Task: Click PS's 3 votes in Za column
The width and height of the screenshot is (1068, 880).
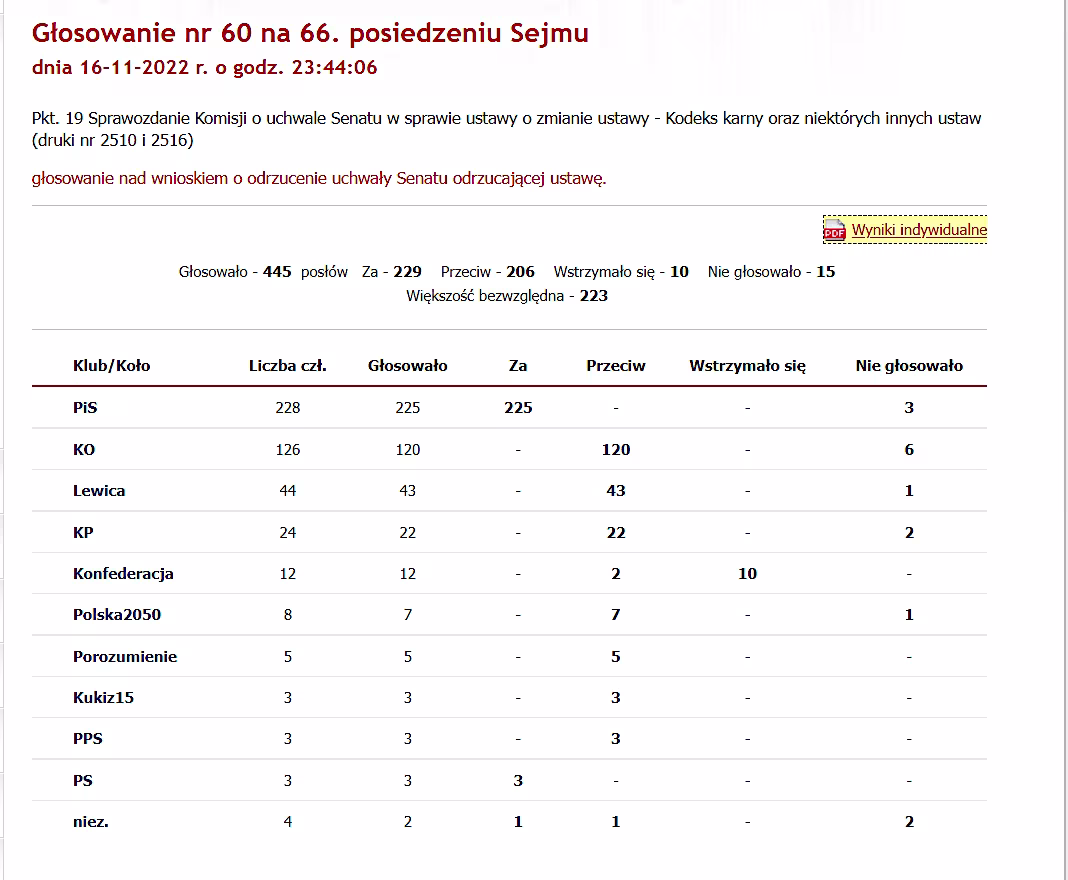Action: click(518, 781)
